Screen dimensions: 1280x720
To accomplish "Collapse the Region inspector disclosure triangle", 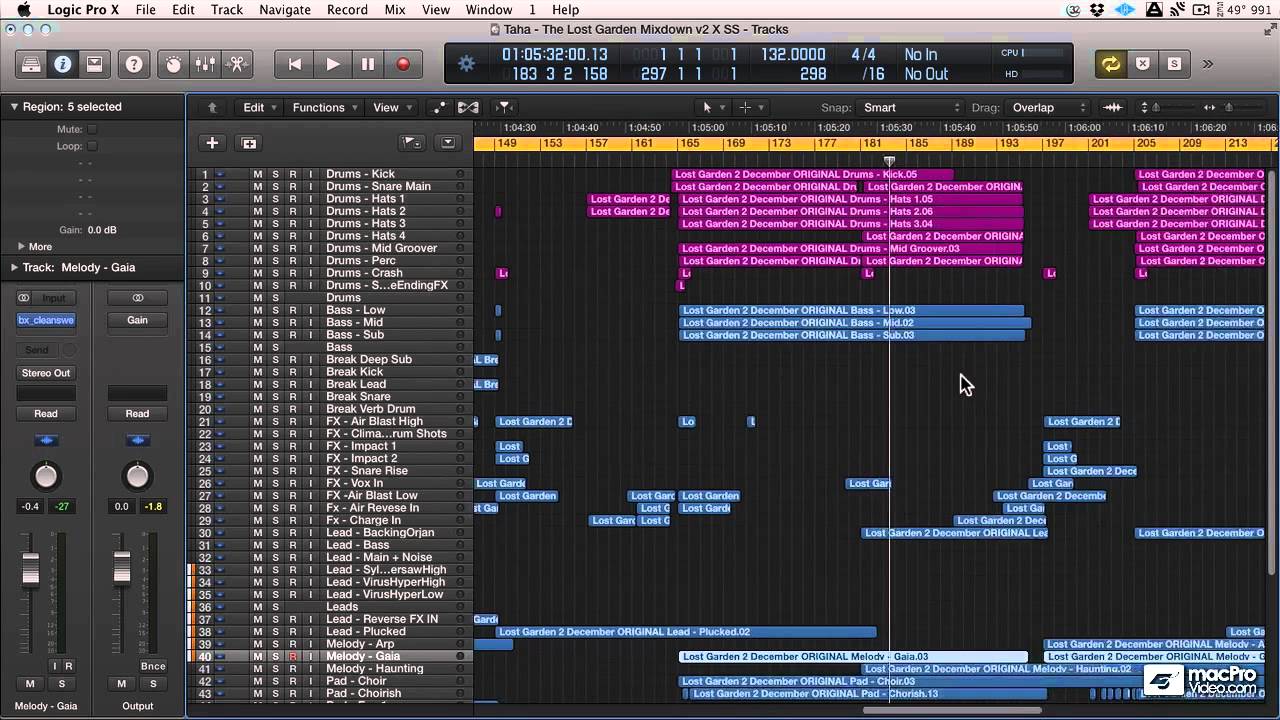I will pyautogui.click(x=13, y=106).
